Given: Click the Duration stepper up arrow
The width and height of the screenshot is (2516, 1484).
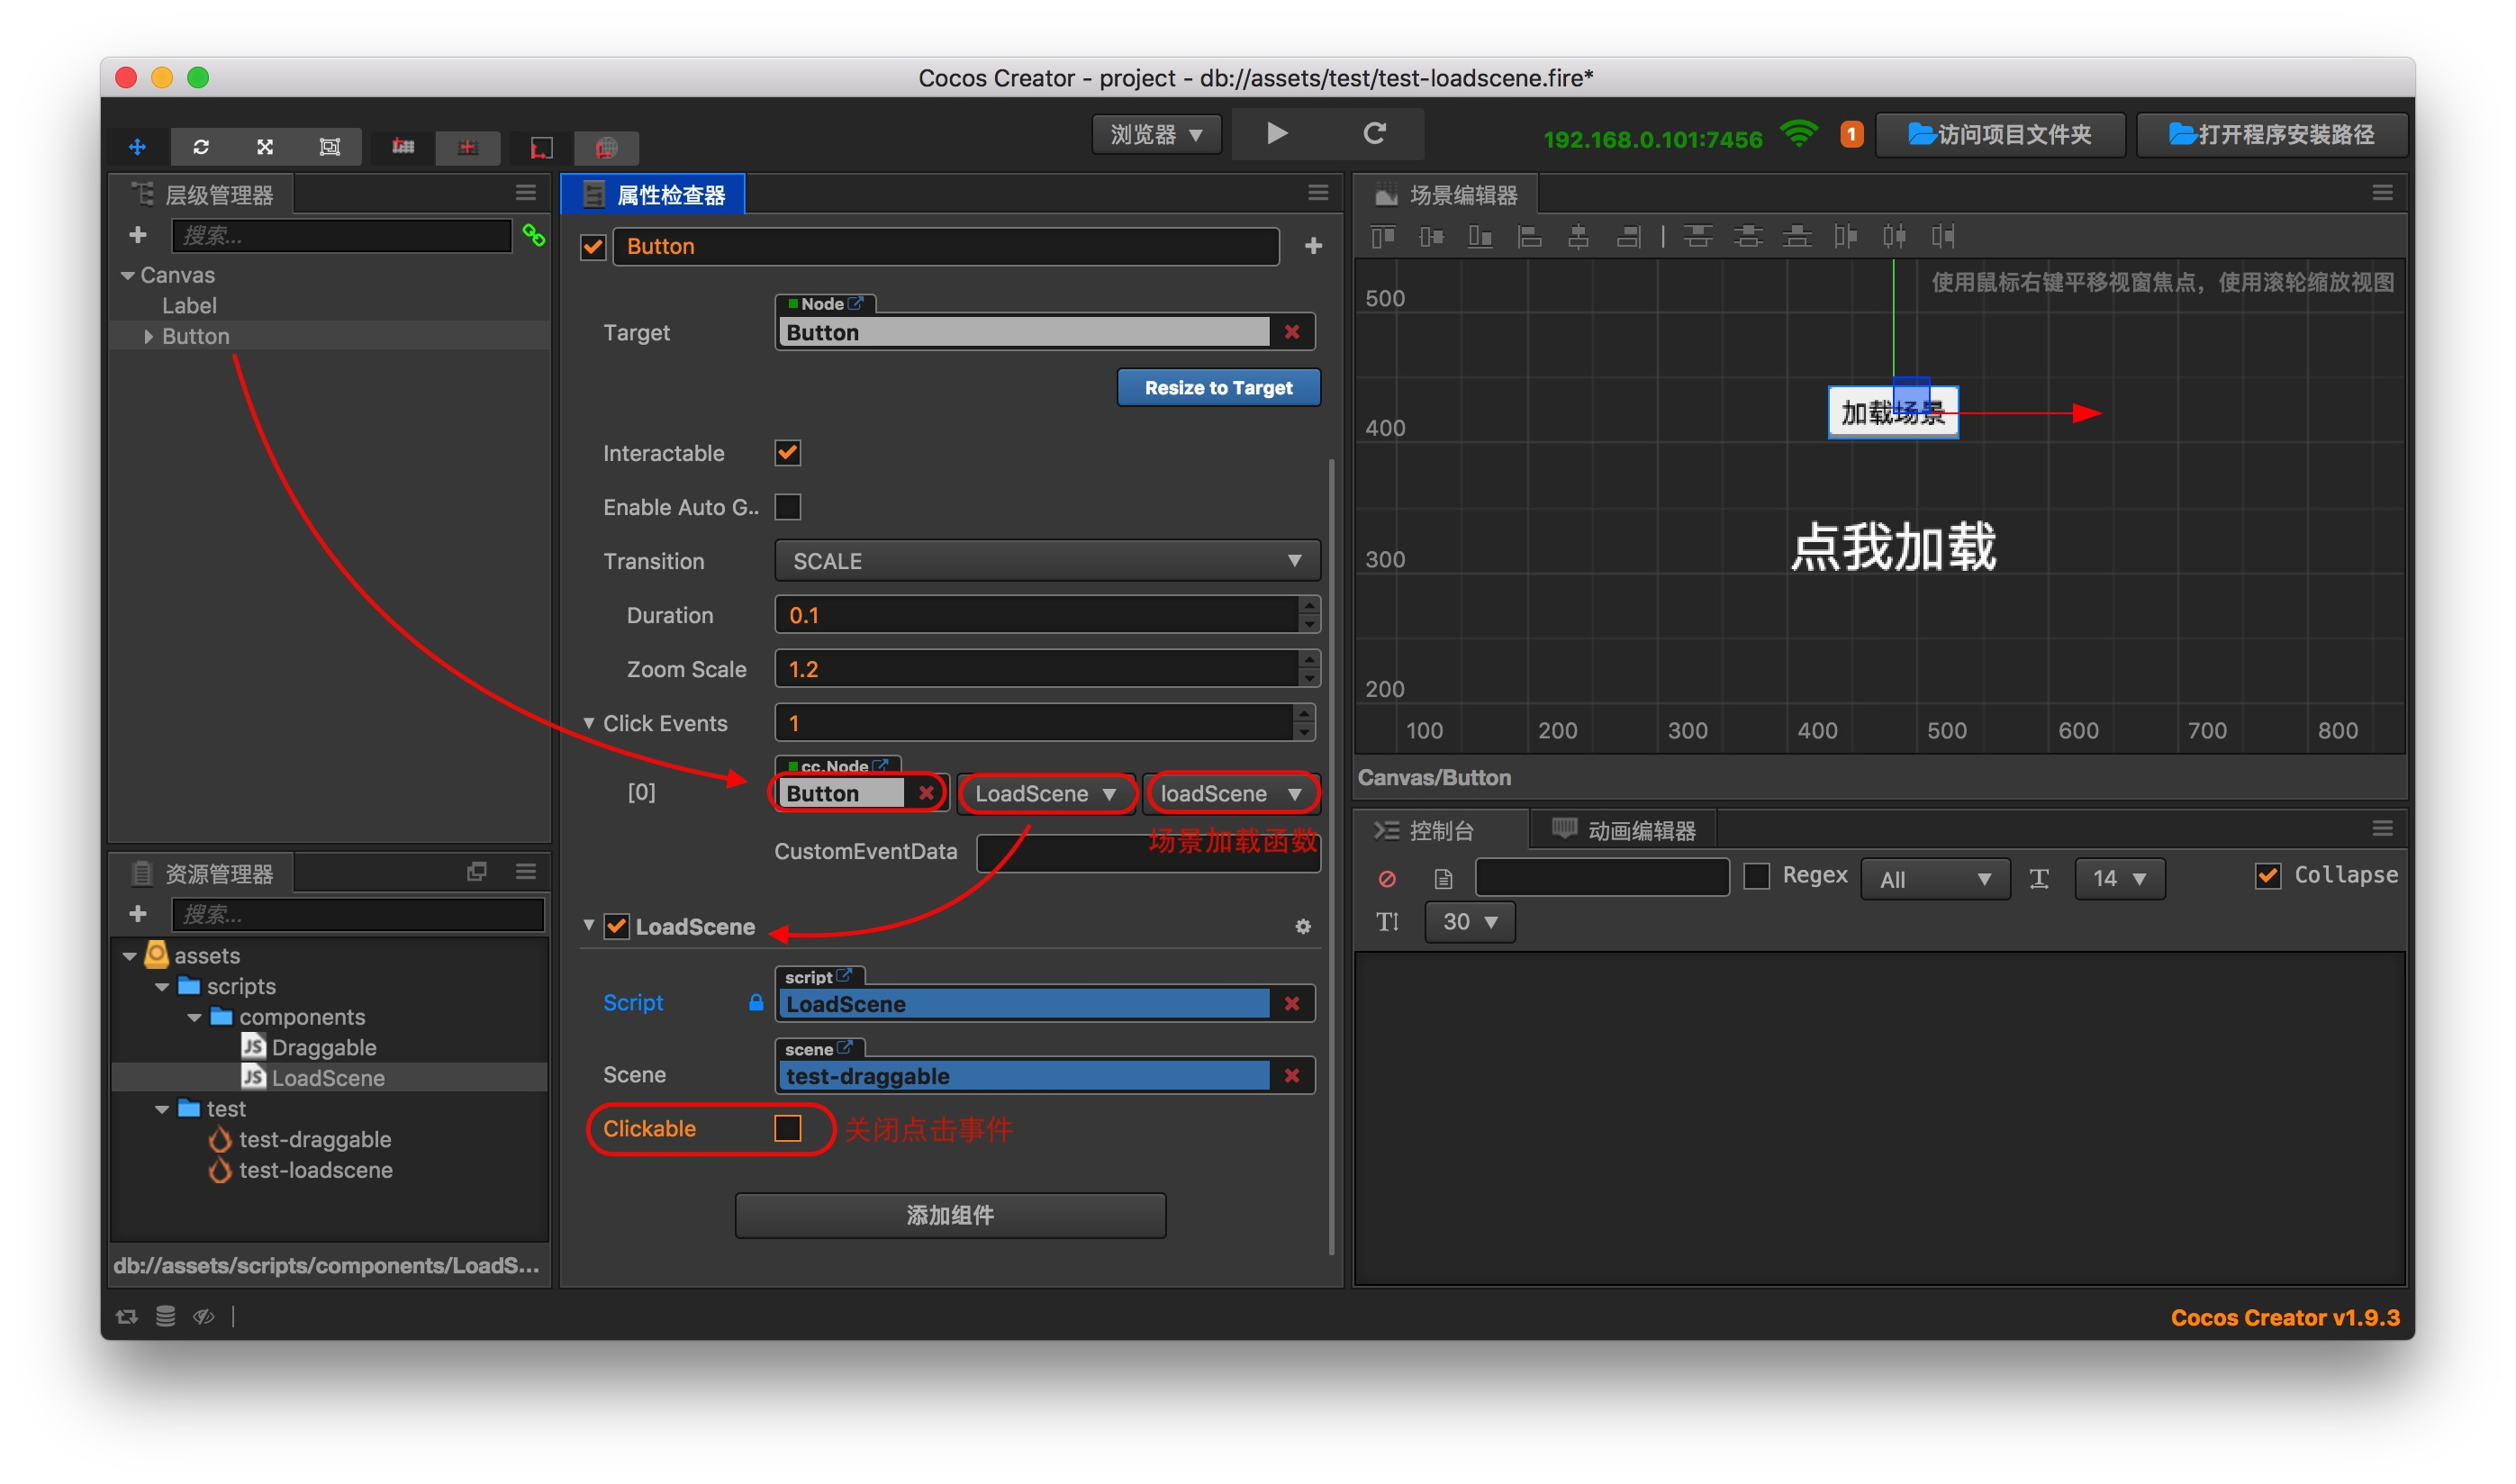Looking at the screenshot, I should pos(1309,605).
